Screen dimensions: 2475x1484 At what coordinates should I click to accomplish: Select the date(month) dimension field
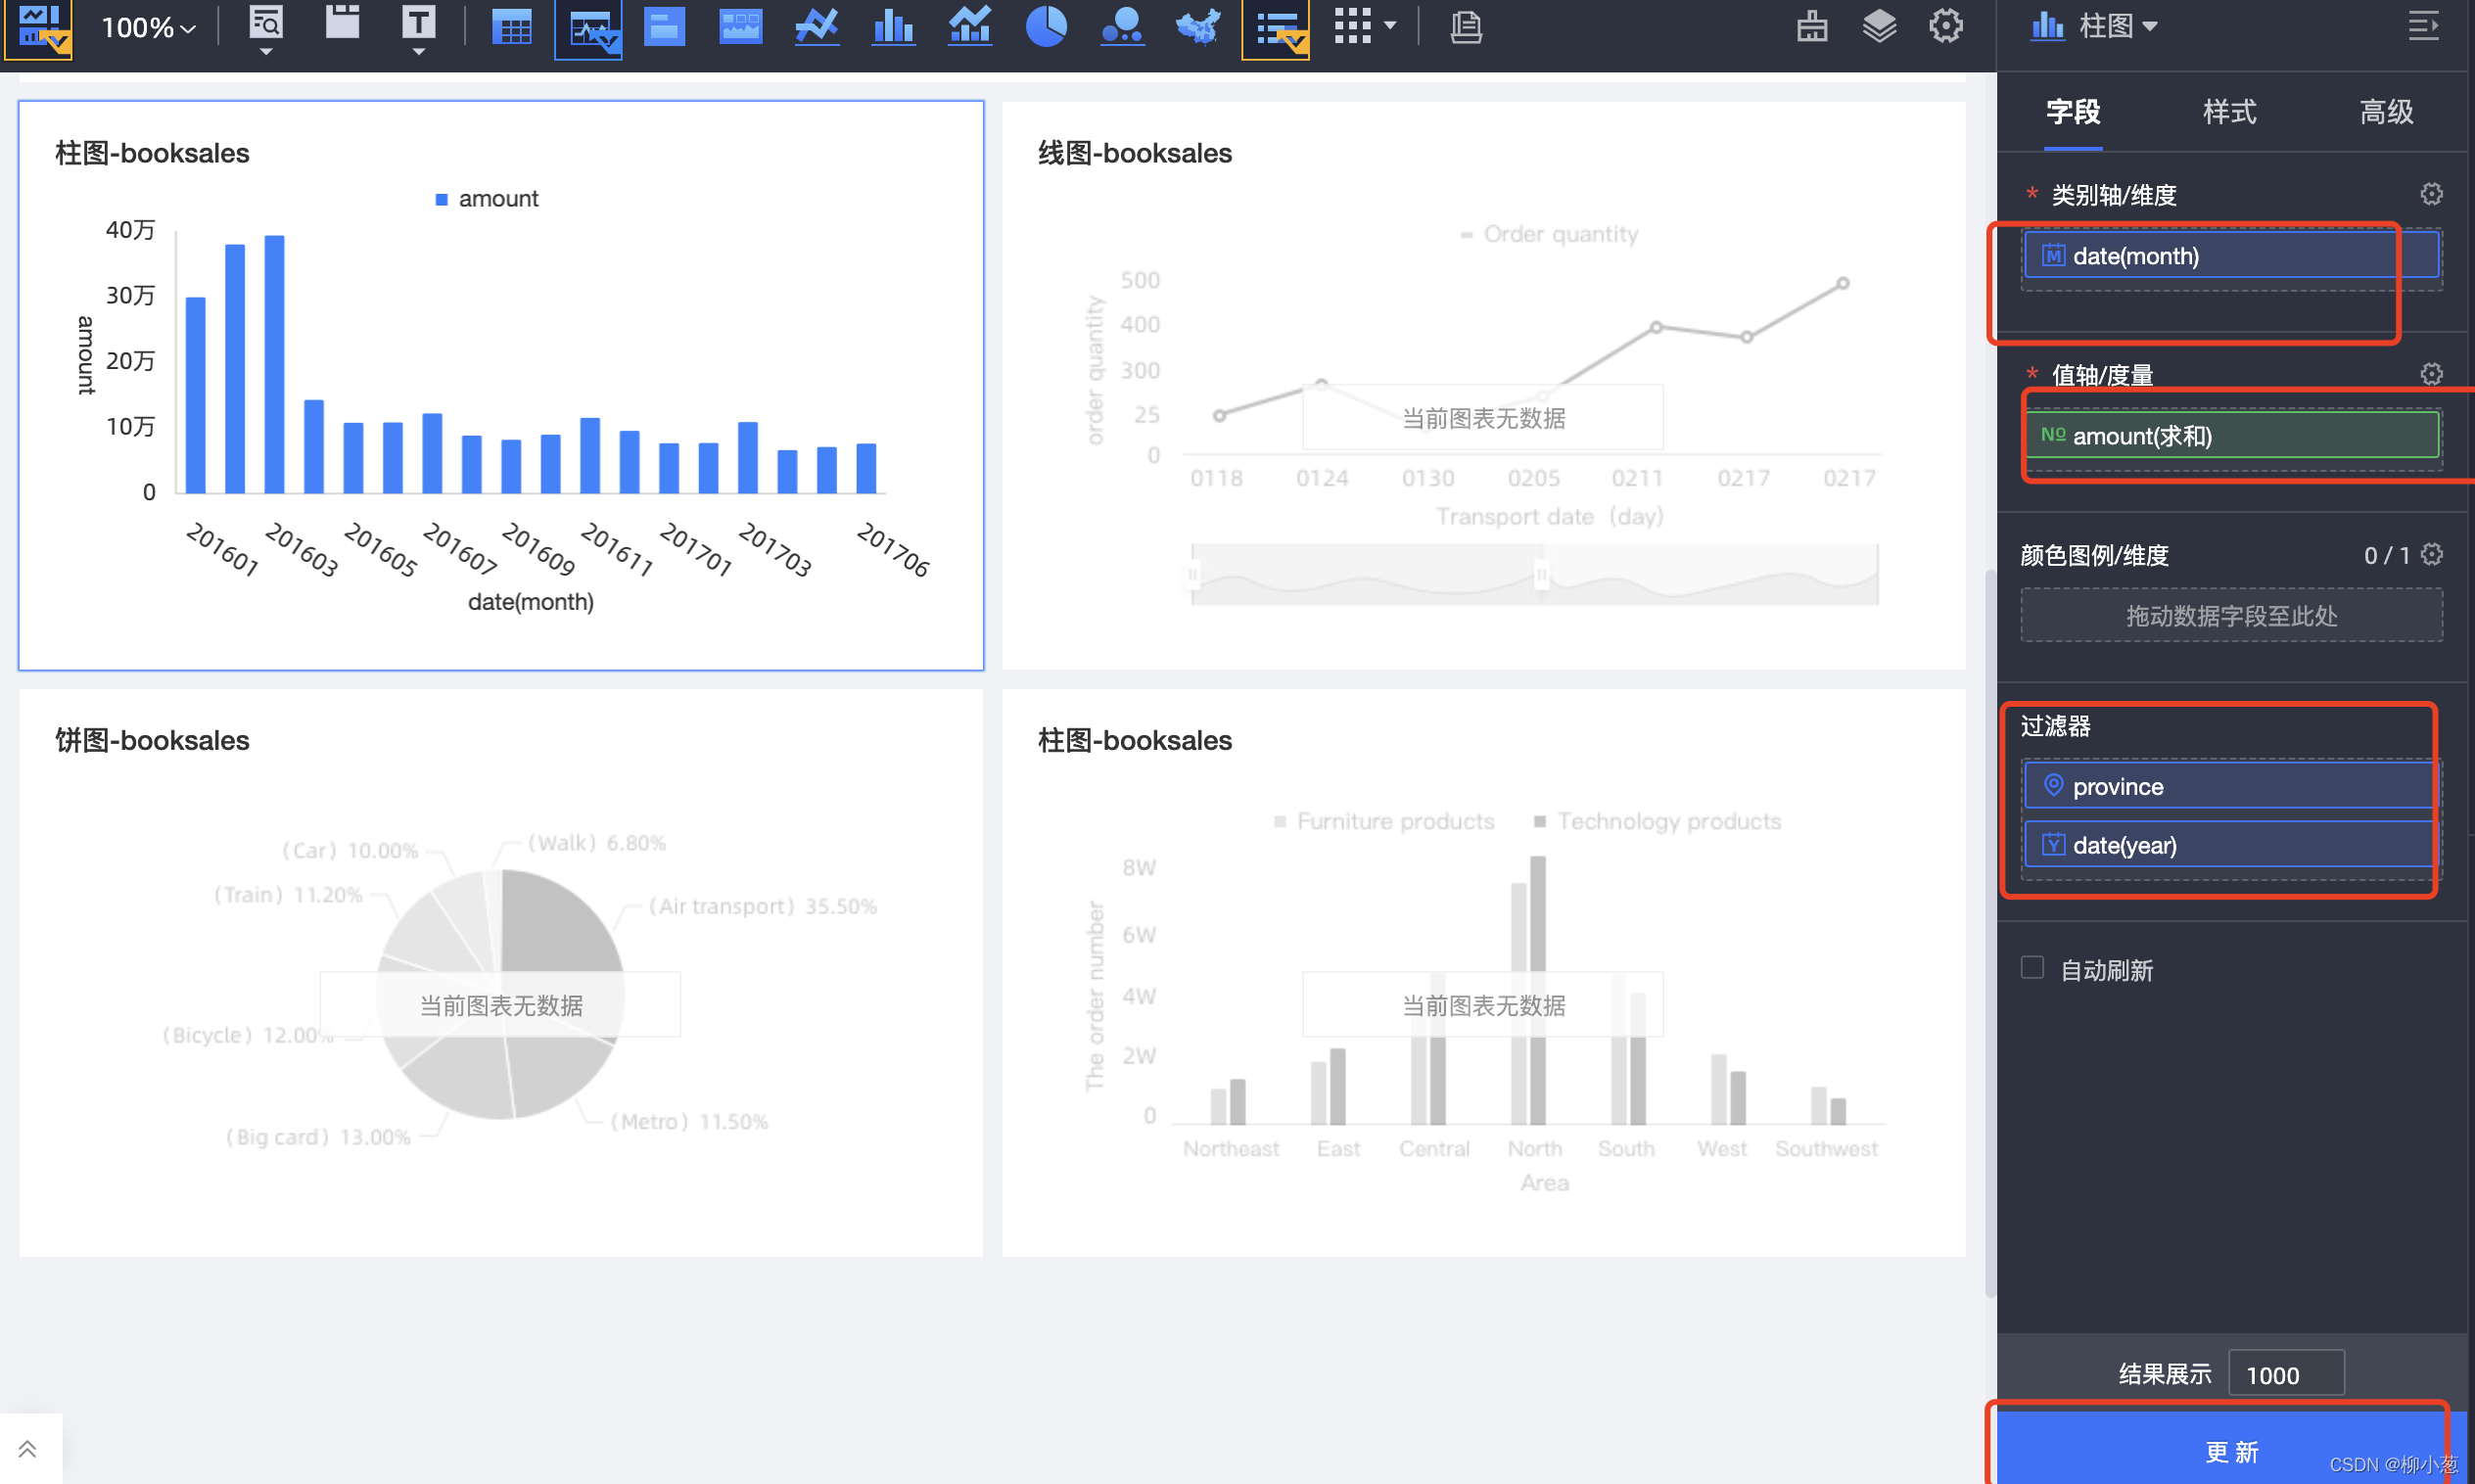(2231, 256)
